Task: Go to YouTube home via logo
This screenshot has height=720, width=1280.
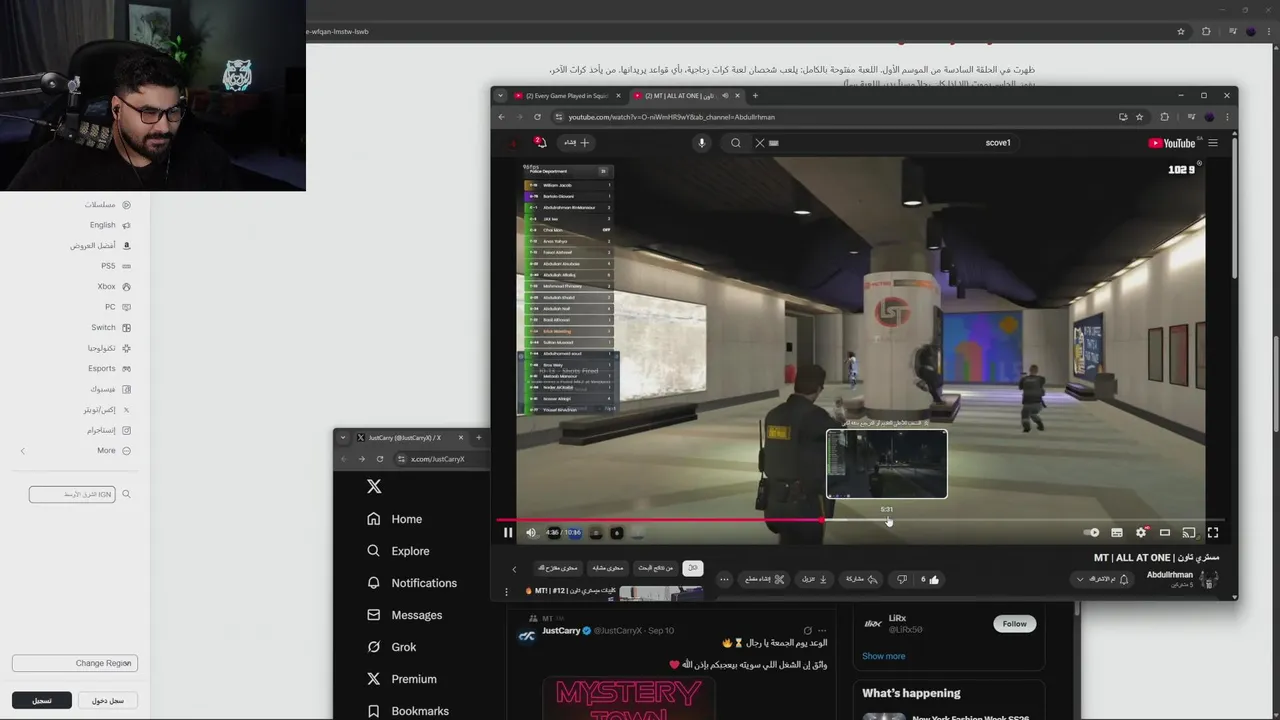Action: pos(1172,143)
